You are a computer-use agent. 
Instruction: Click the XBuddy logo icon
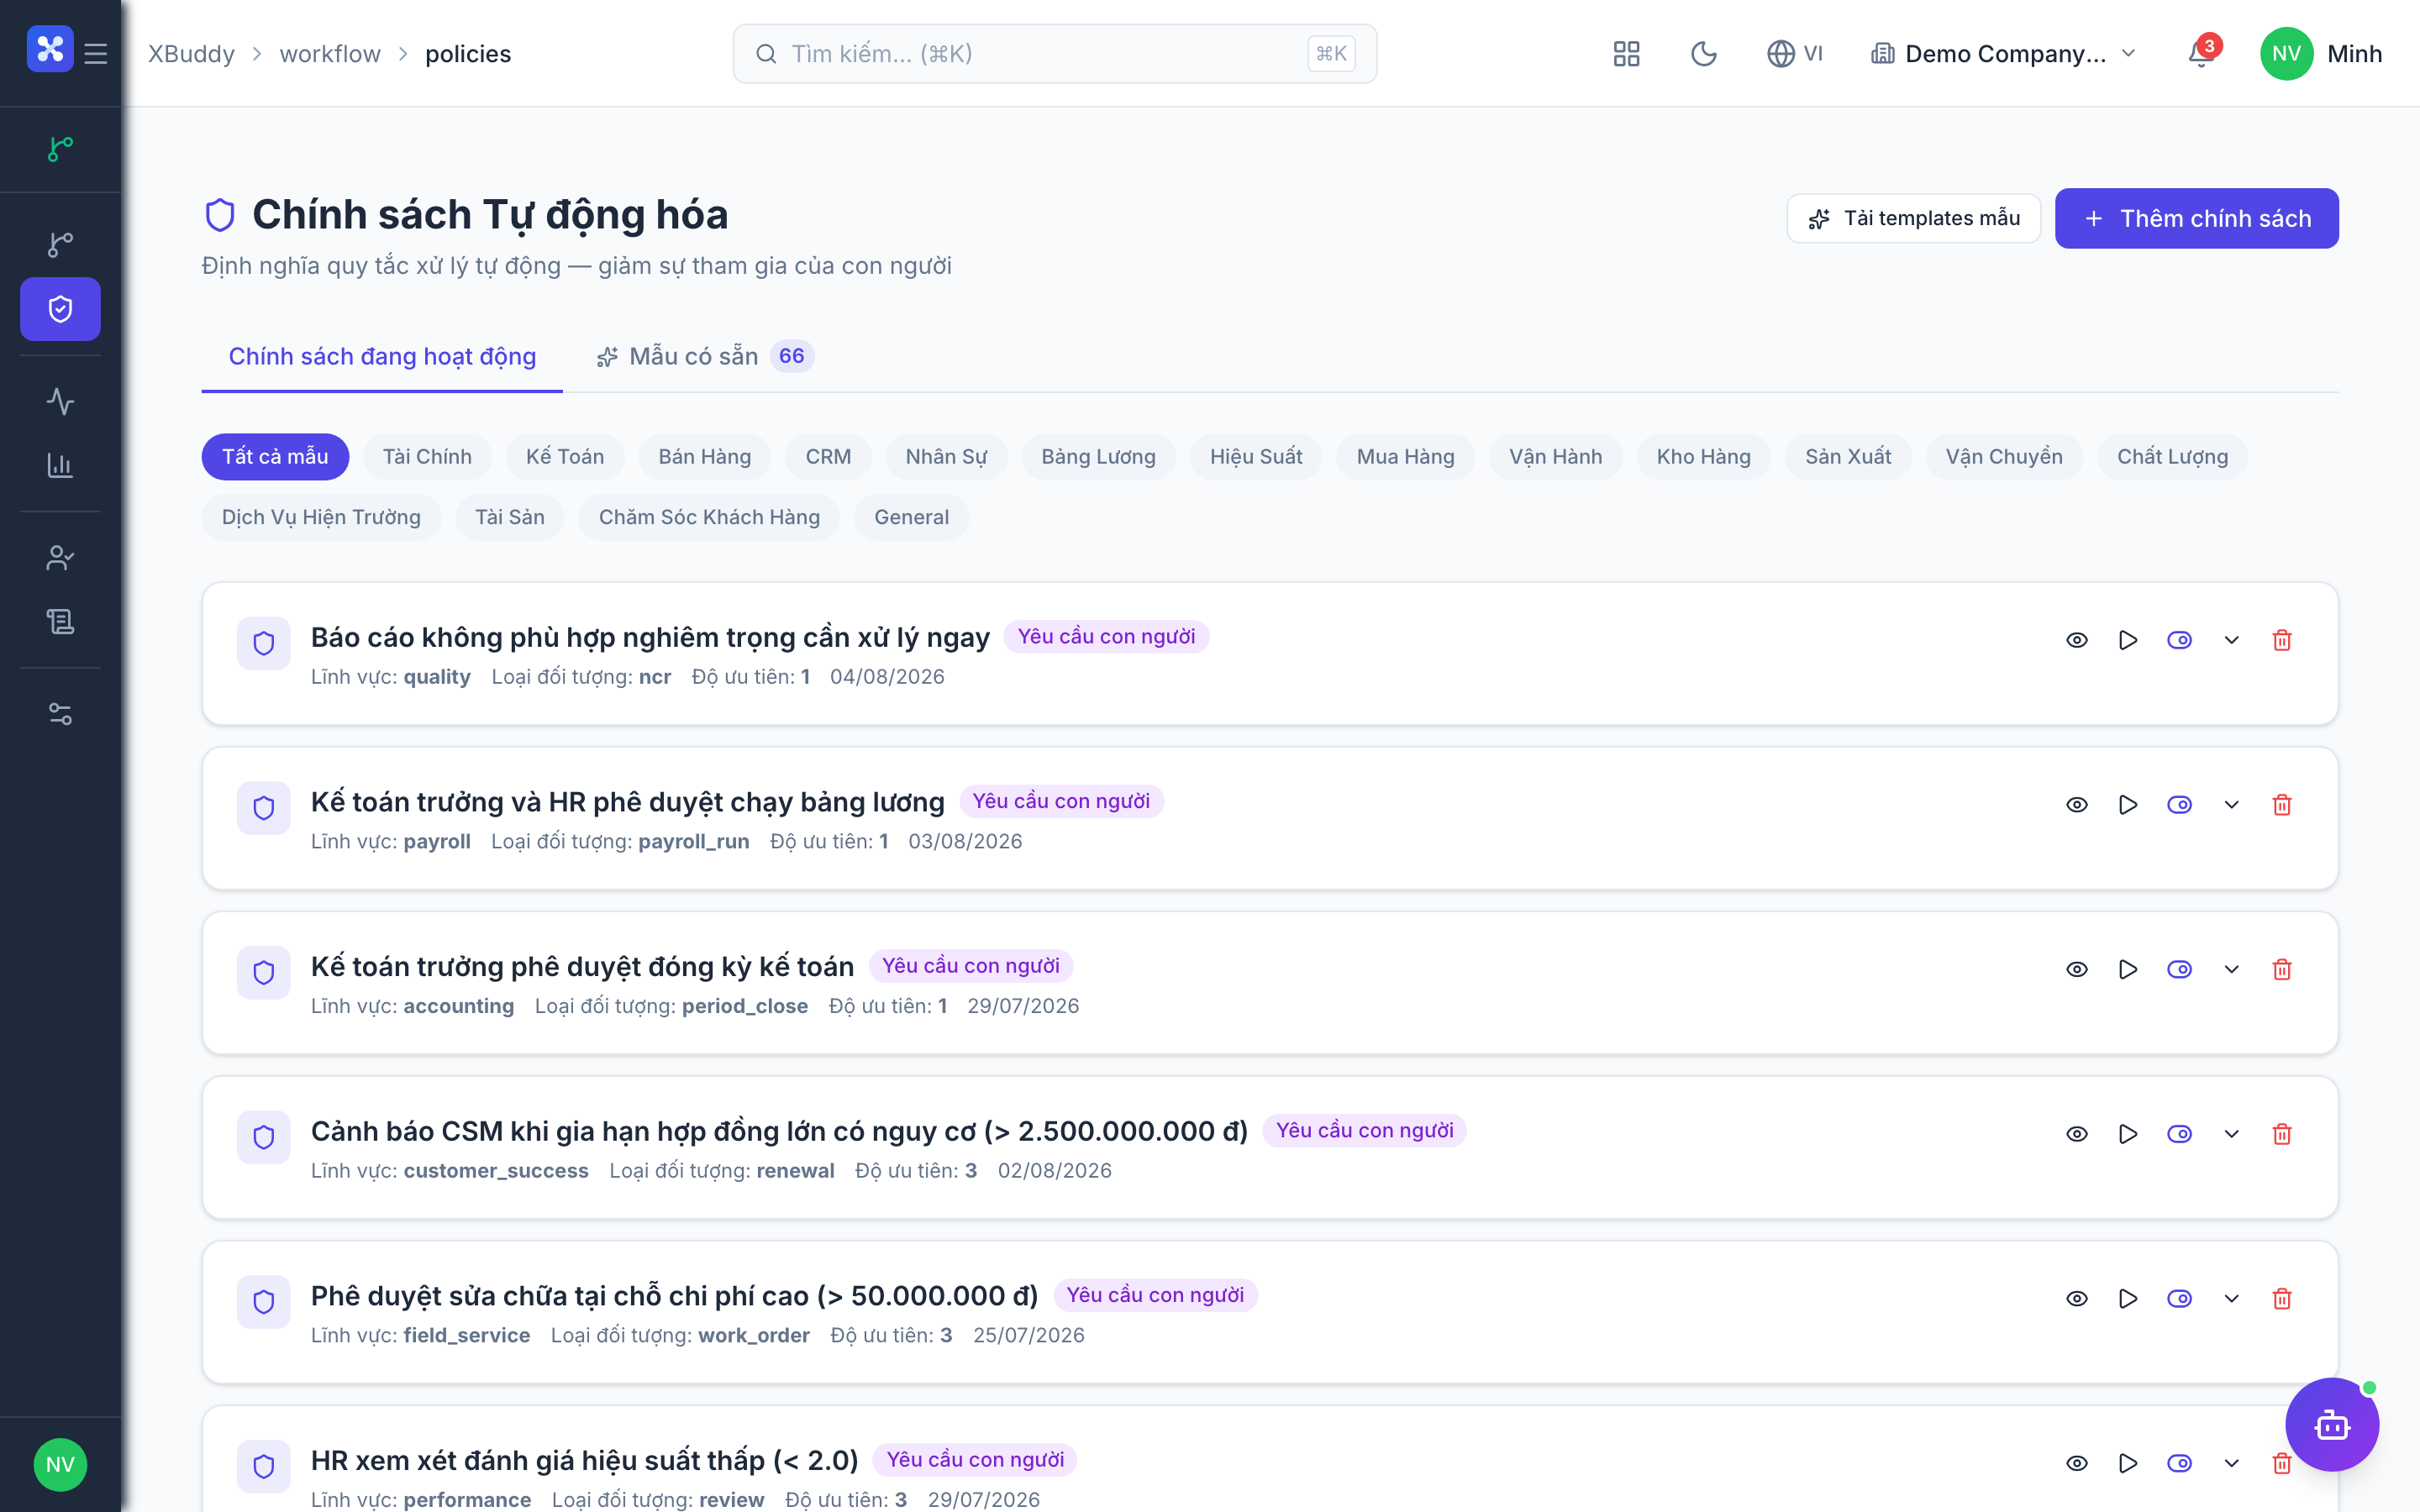click(50, 49)
